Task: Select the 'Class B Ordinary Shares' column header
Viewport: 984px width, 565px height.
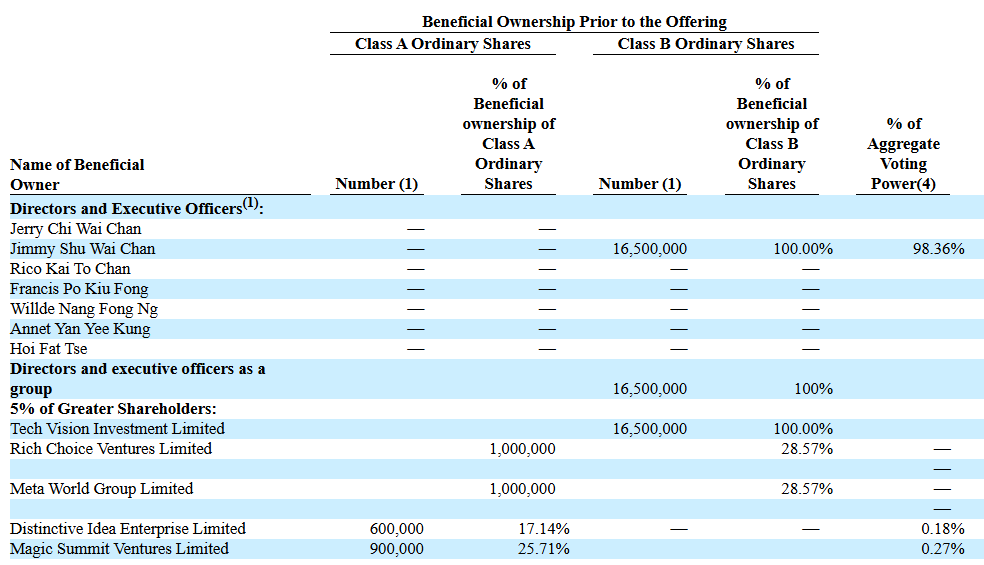Action: (705, 44)
